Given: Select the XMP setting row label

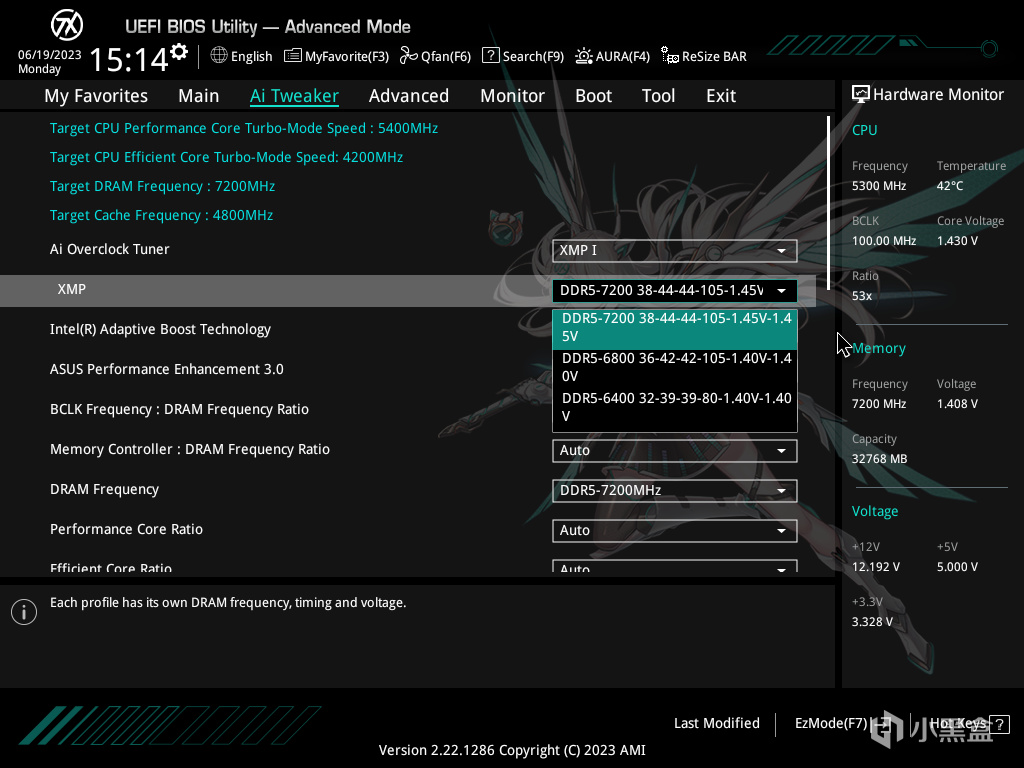Looking at the screenshot, I should (71, 289).
